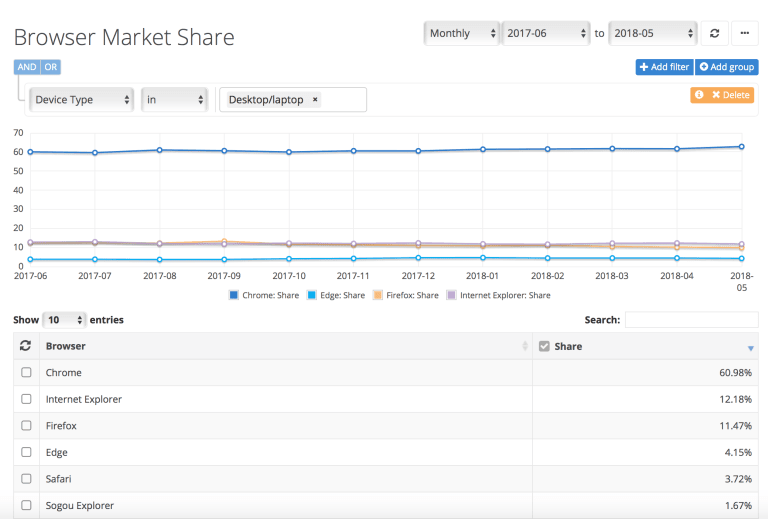Select the OR filter operator
768x519 pixels.
tap(50, 67)
